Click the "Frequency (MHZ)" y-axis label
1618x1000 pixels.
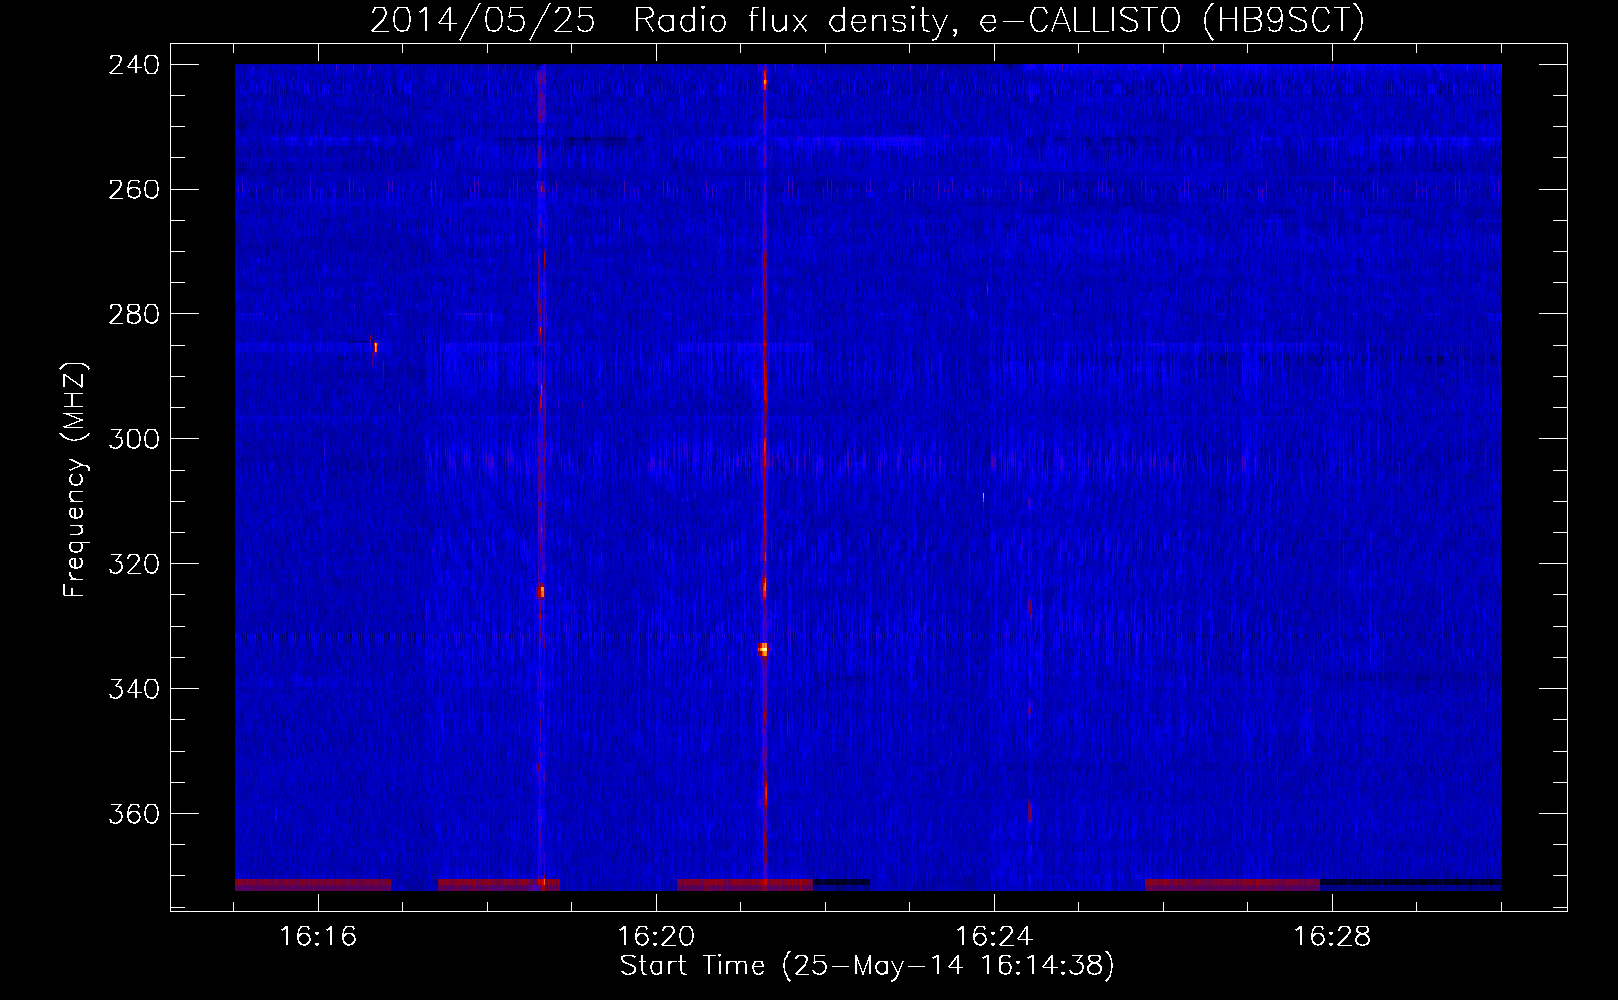point(75,479)
